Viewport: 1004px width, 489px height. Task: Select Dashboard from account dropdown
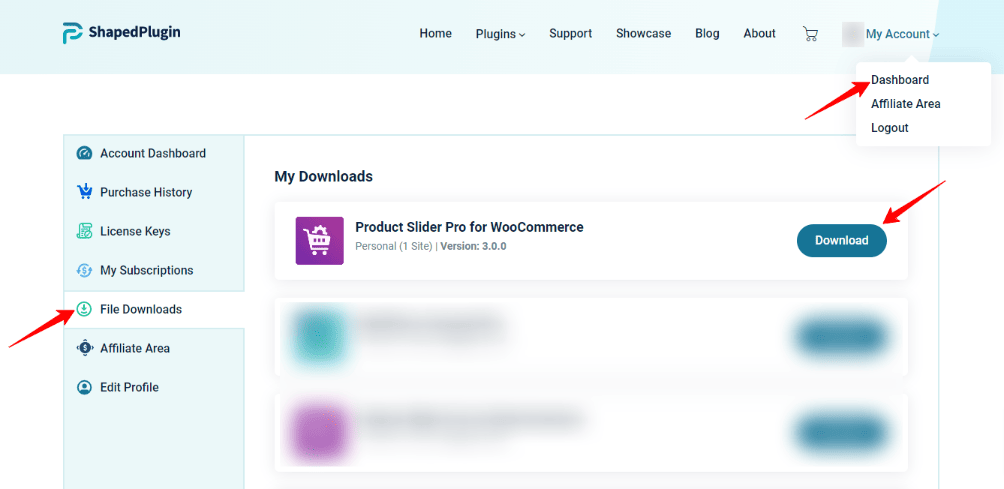click(900, 80)
